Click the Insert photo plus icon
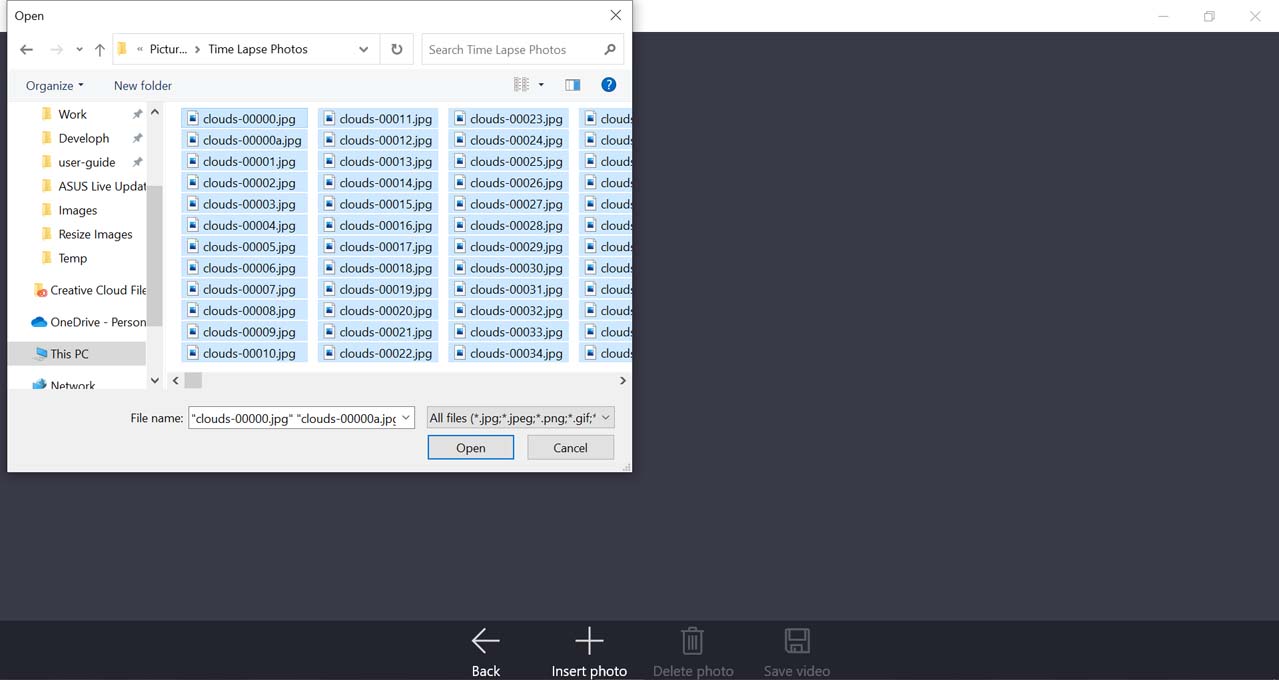The width and height of the screenshot is (1279, 680). coord(589,641)
